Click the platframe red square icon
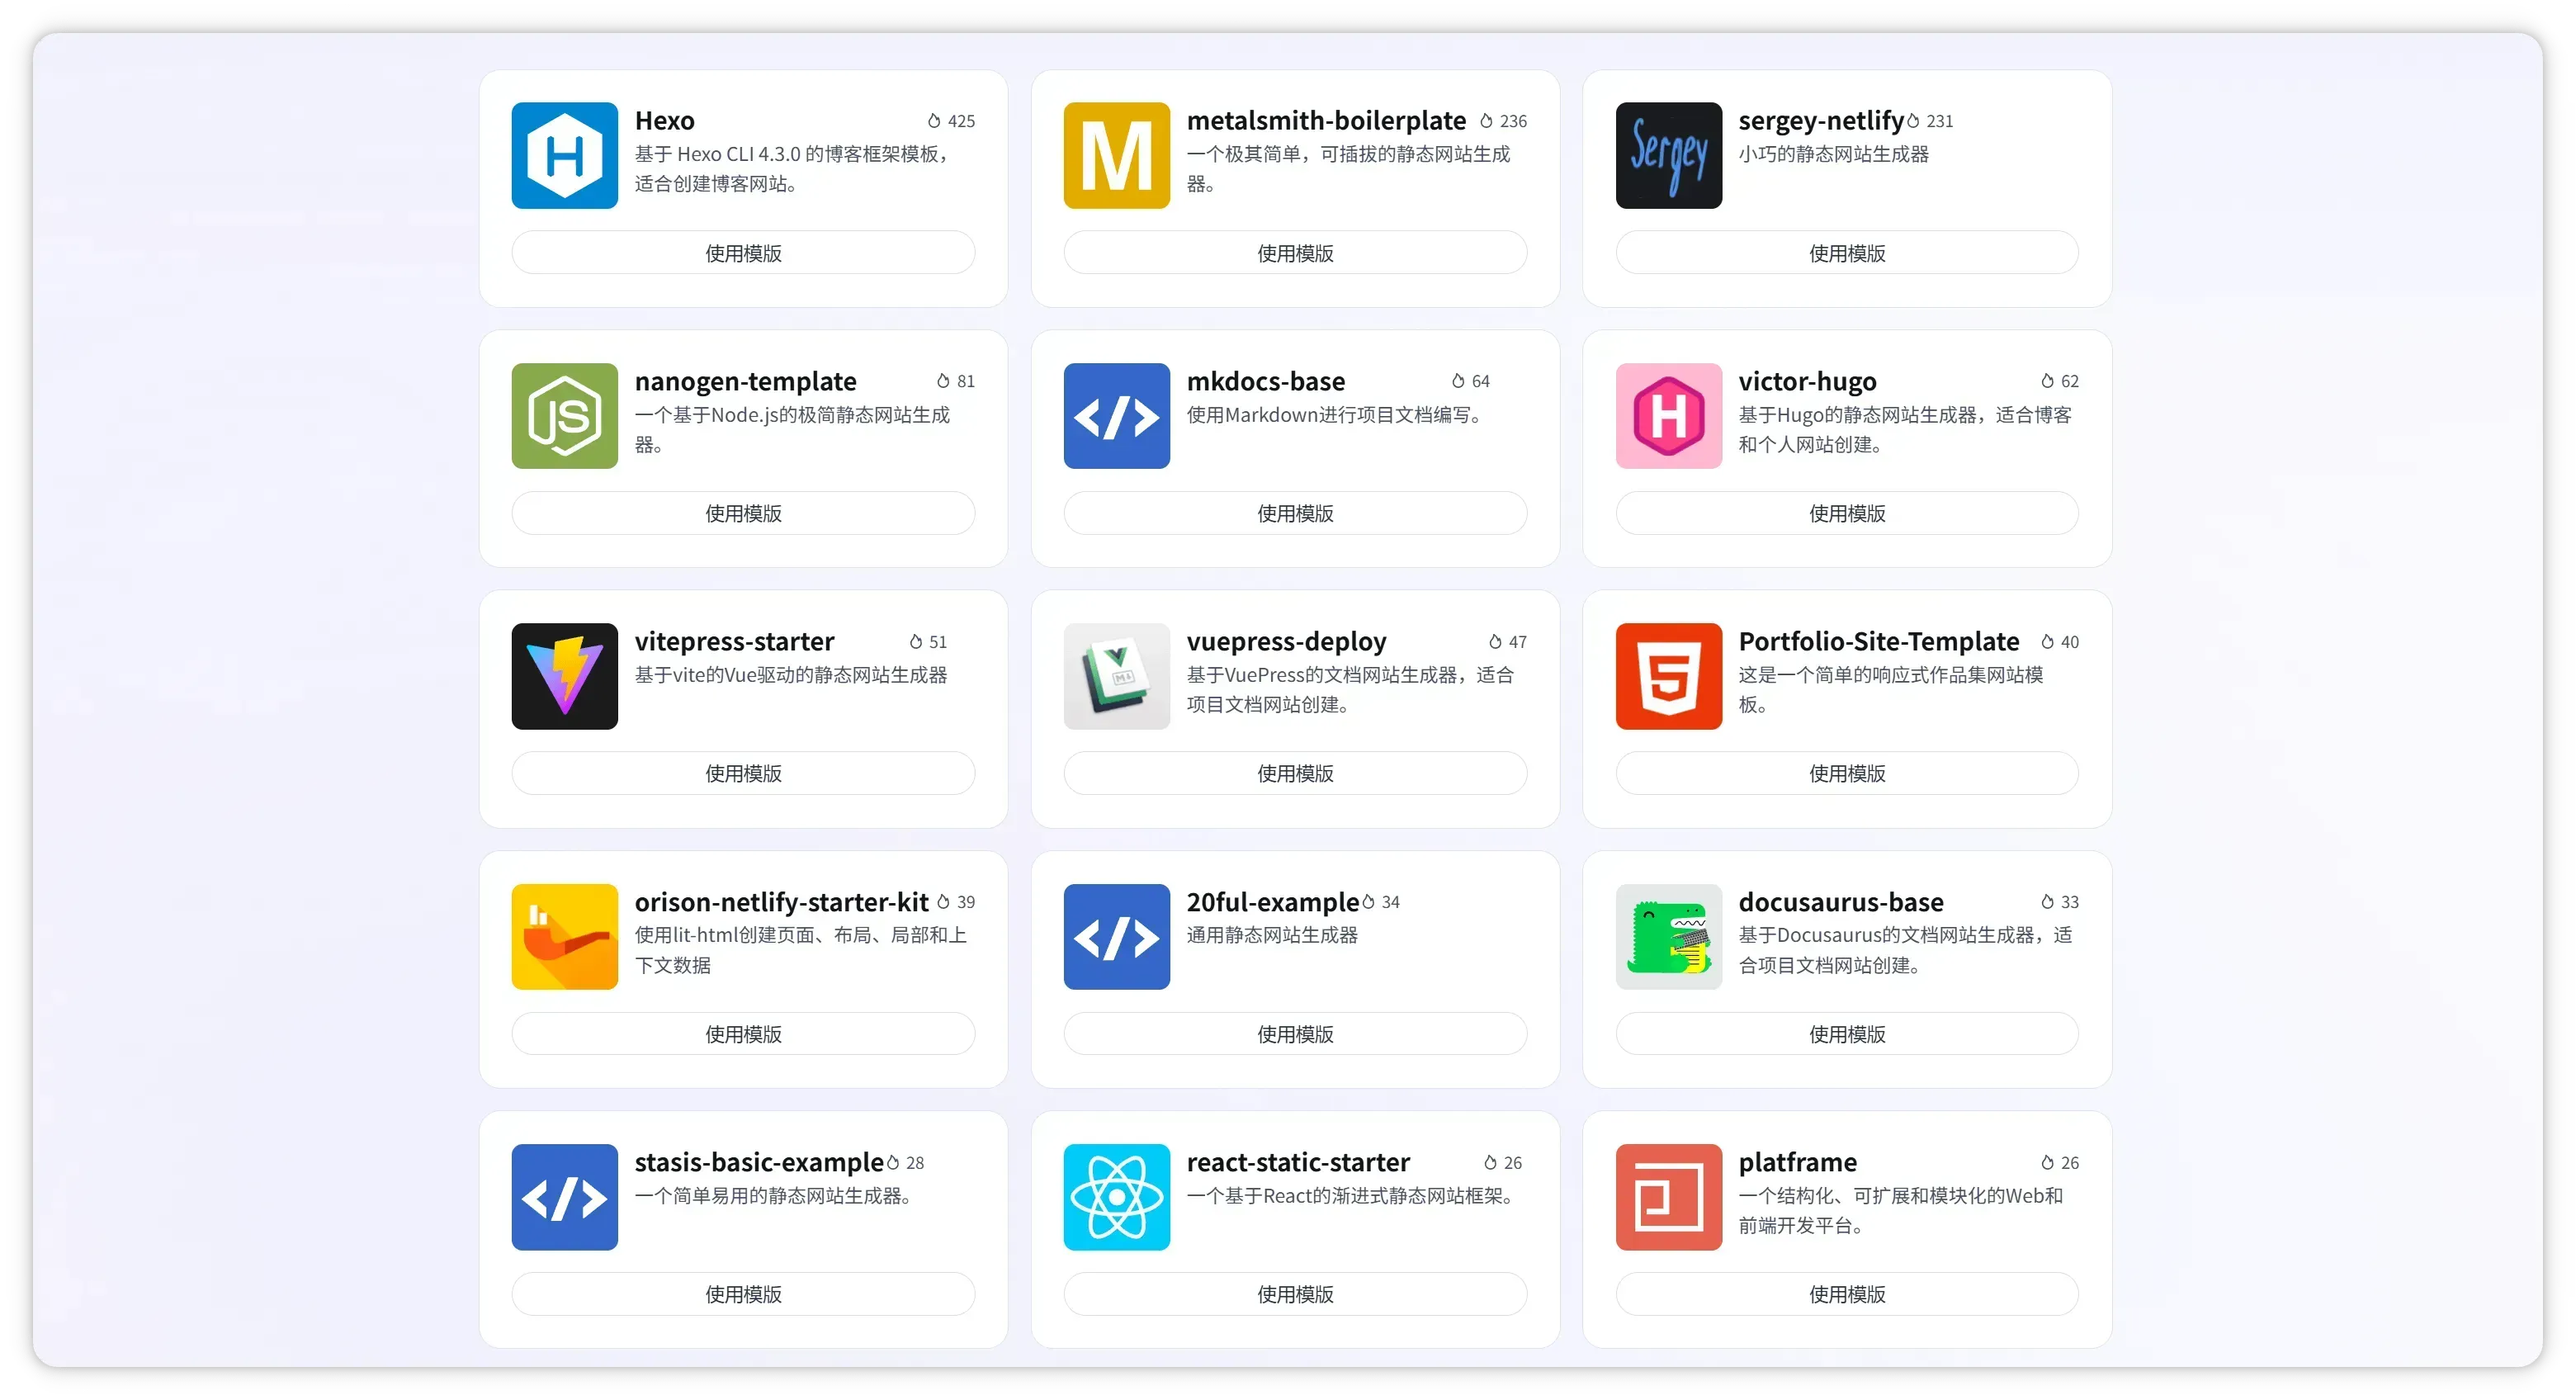This screenshot has width=2576, height=1400. coord(1668,1197)
